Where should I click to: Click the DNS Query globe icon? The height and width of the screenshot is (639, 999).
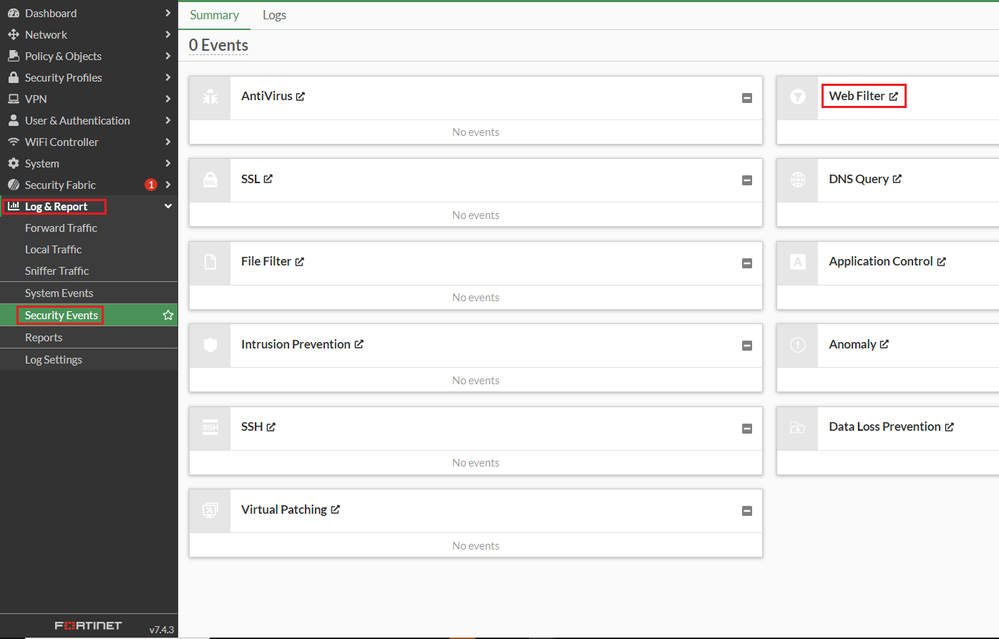point(798,180)
